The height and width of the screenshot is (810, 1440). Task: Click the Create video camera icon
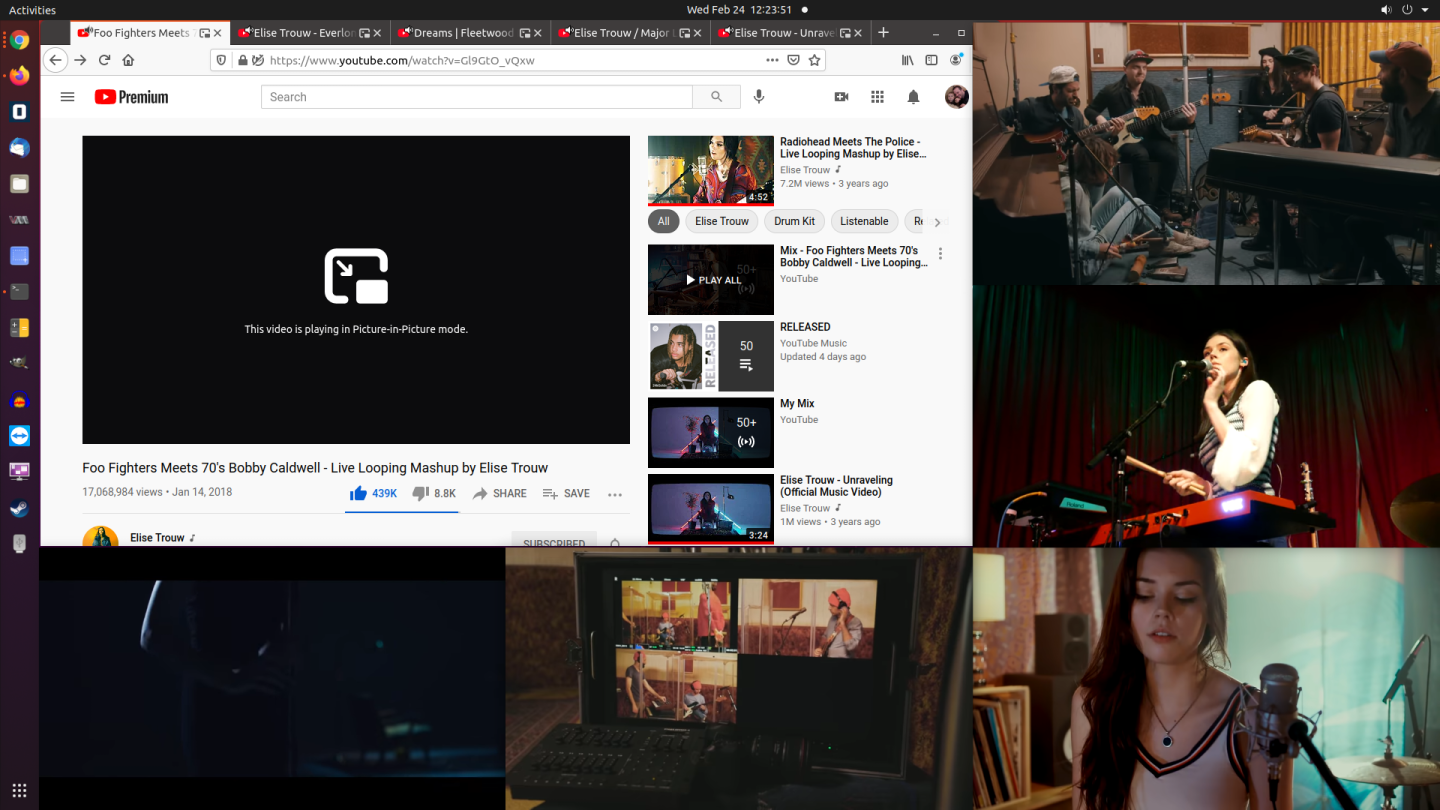click(841, 96)
